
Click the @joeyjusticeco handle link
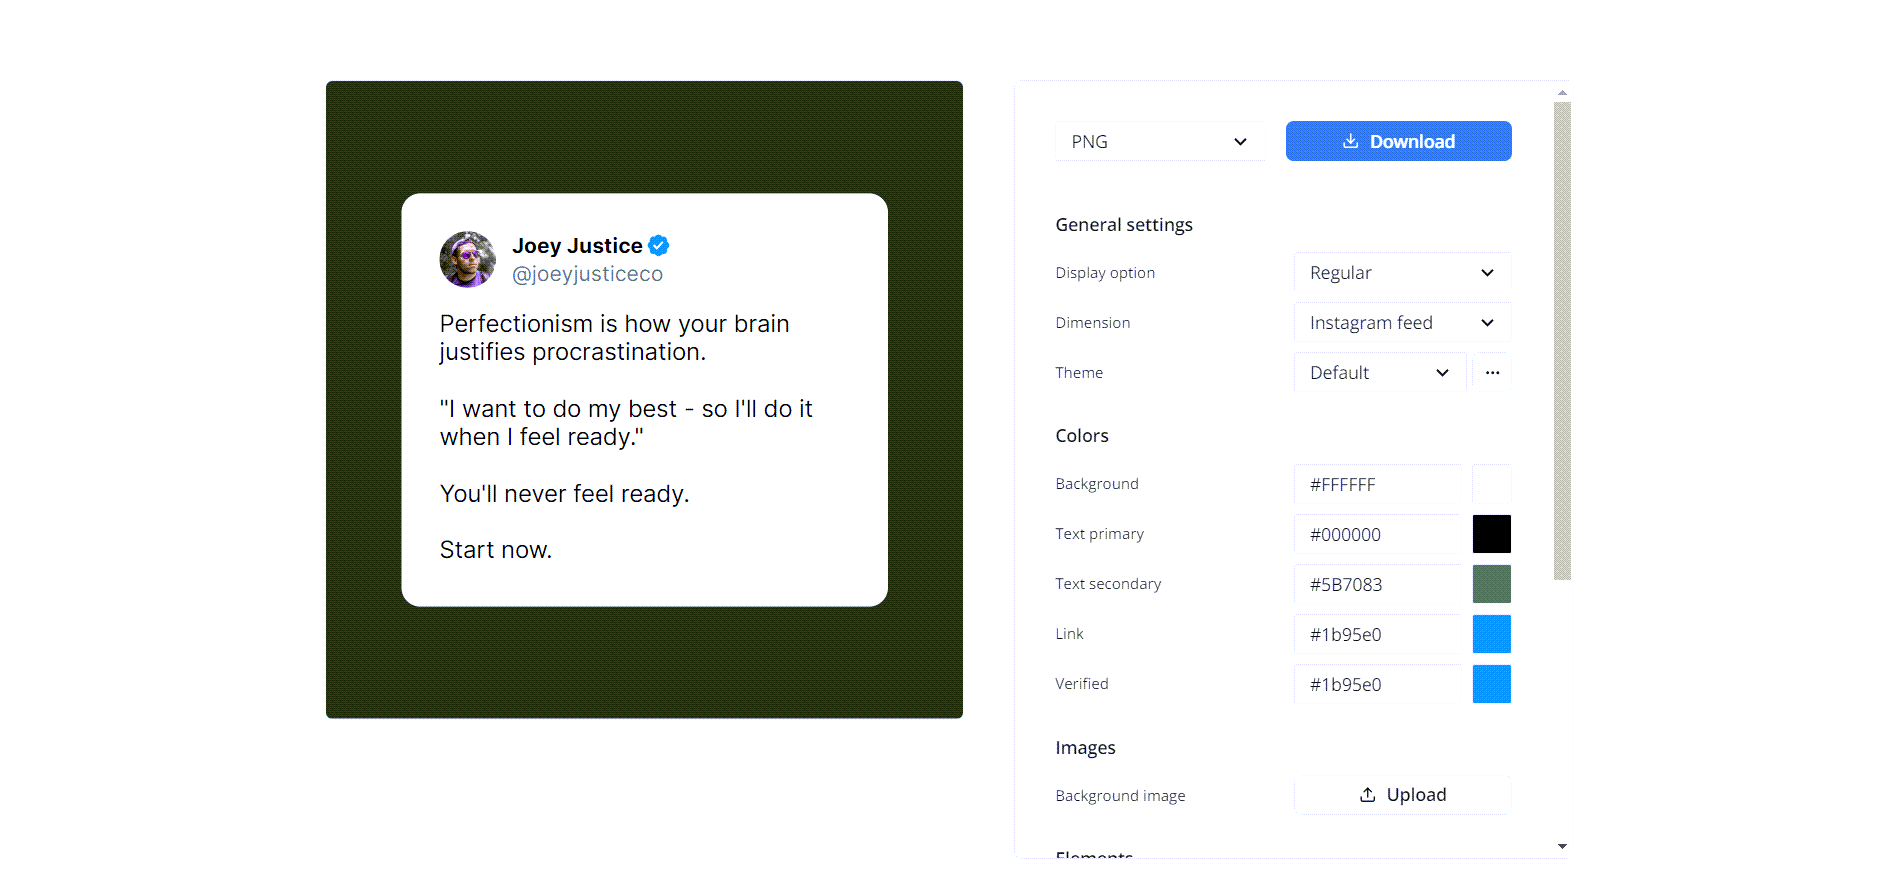[x=588, y=273]
